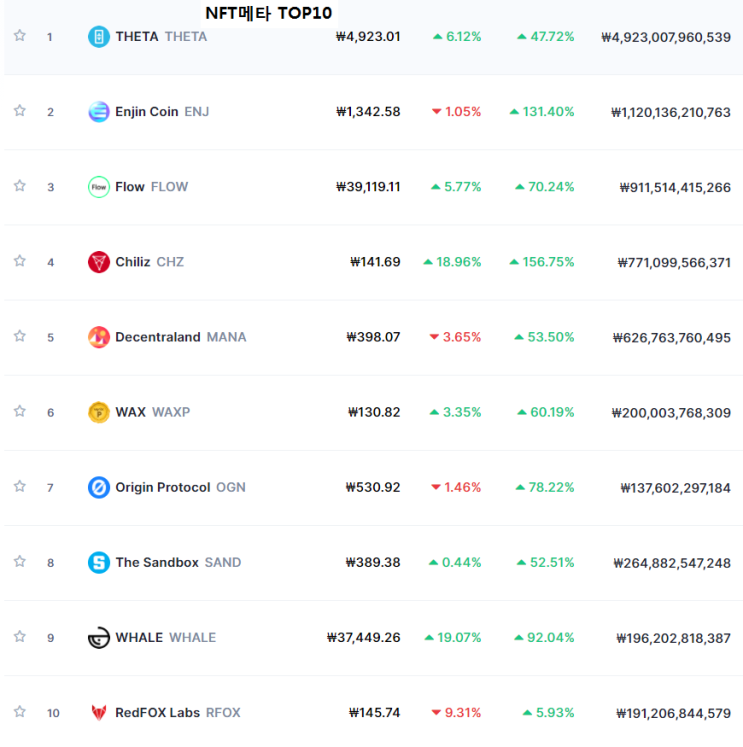
Task: Click the Flow coin logo icon
Action: point(99,187)
